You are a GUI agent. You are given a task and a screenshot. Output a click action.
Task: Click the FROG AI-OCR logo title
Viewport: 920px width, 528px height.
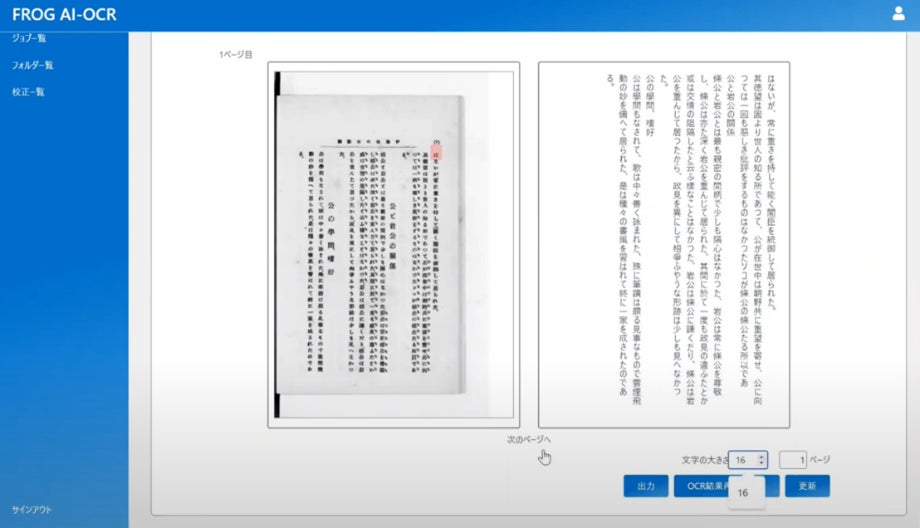[x=64, y=15]
